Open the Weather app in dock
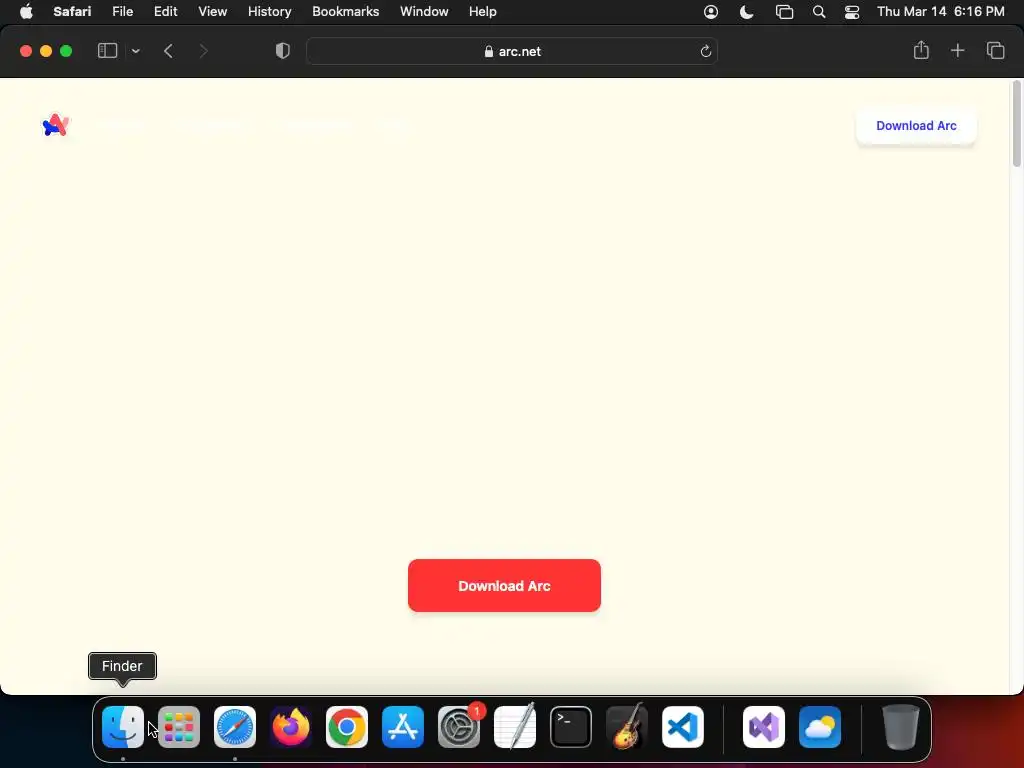 (x=820, y=727)
